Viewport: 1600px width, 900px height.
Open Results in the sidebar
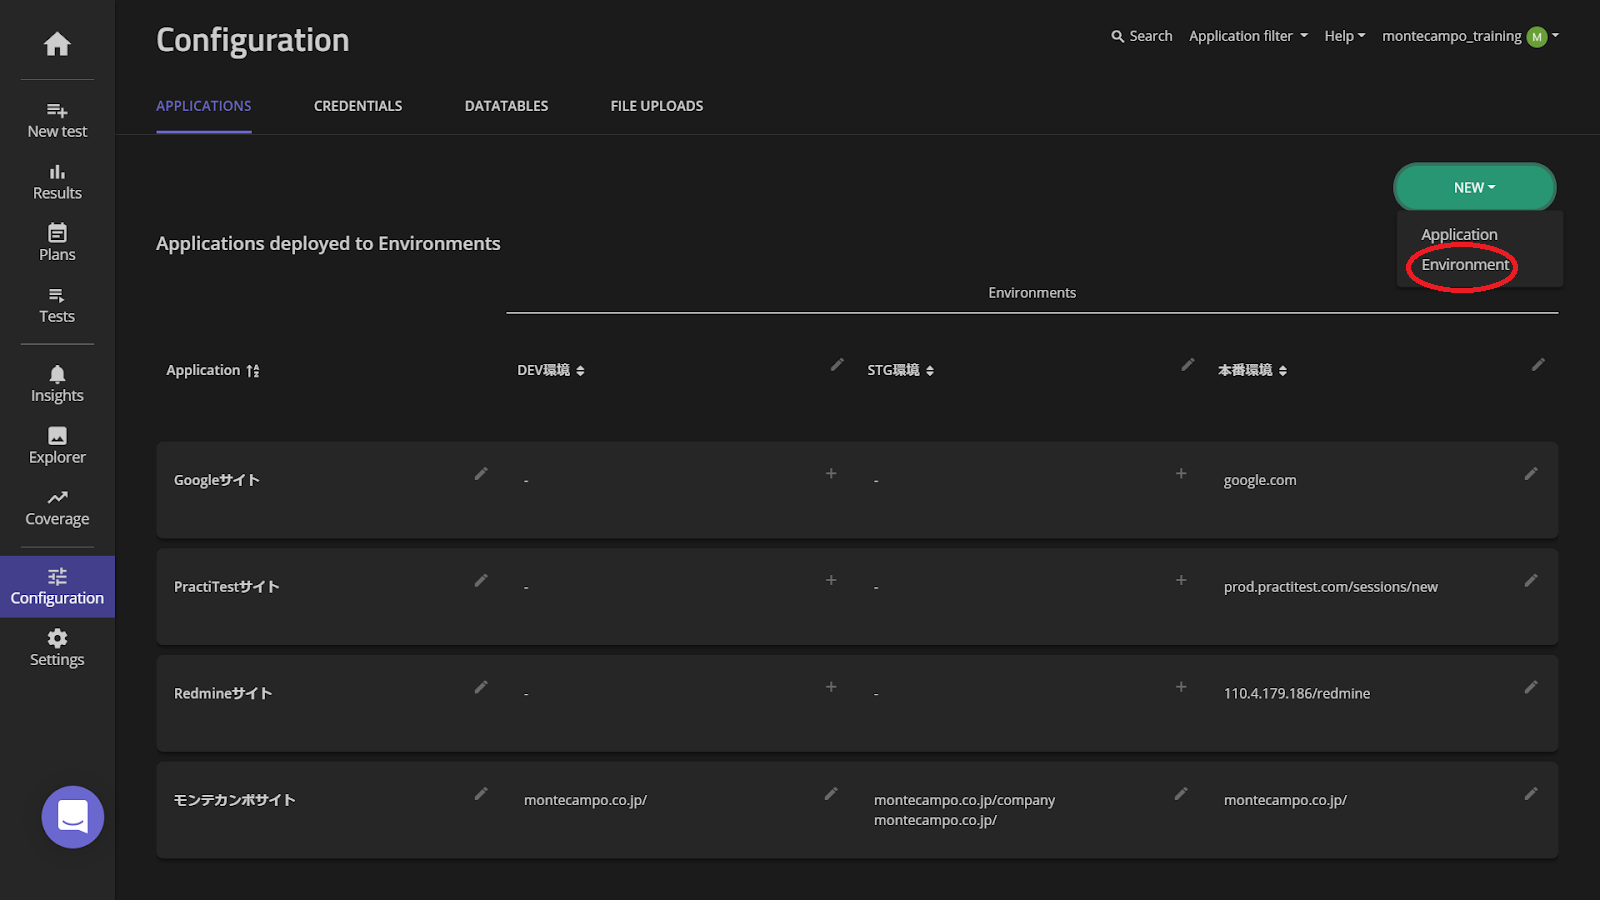pyautogui.click(x=57, y=182)
